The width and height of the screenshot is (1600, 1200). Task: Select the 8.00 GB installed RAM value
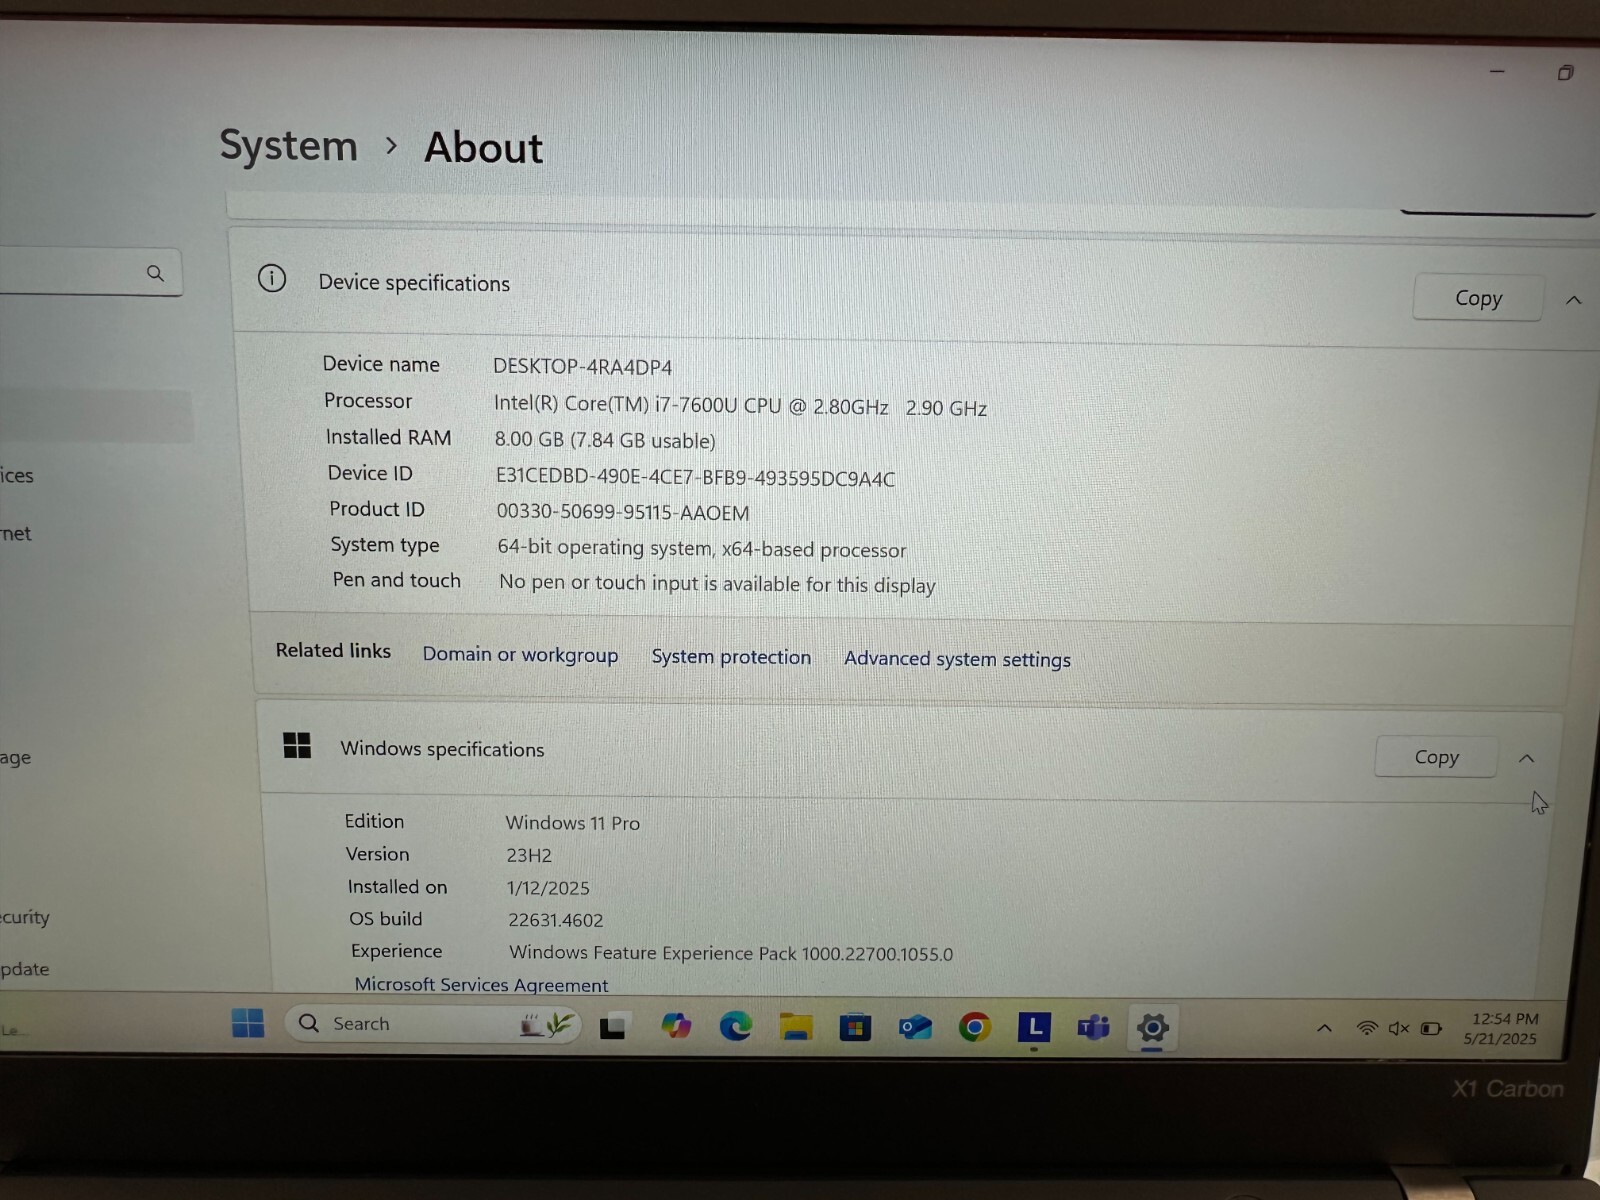(605, 440)
